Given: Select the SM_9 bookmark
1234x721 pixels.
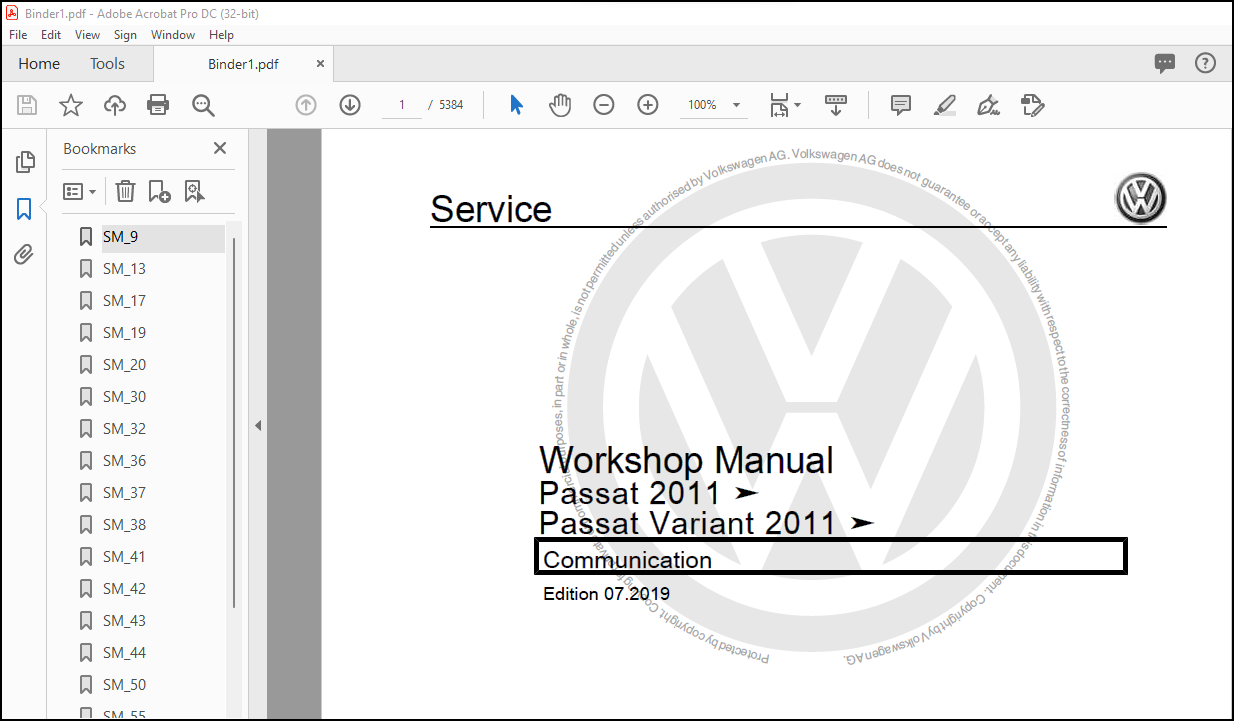Looking at the screenshot, I should click(120, 237).
